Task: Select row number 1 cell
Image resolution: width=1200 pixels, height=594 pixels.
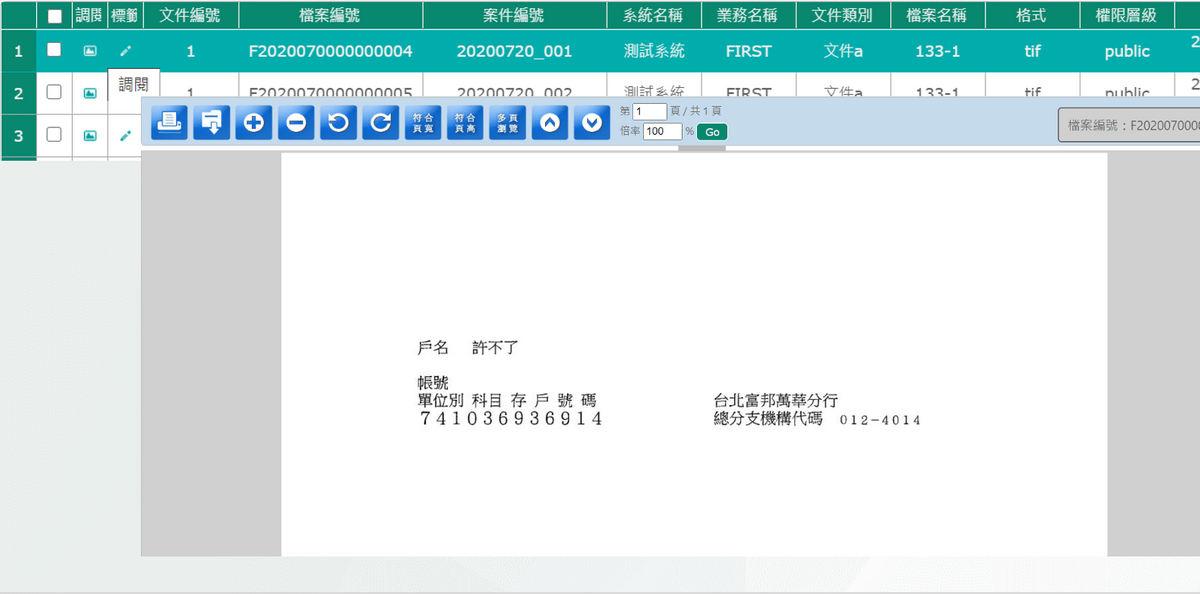Action: click(x=18, y=51)
